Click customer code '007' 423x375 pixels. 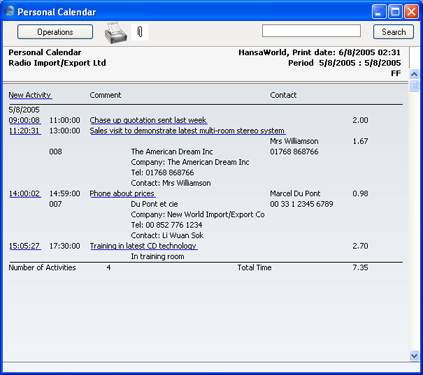coord(55,204)
